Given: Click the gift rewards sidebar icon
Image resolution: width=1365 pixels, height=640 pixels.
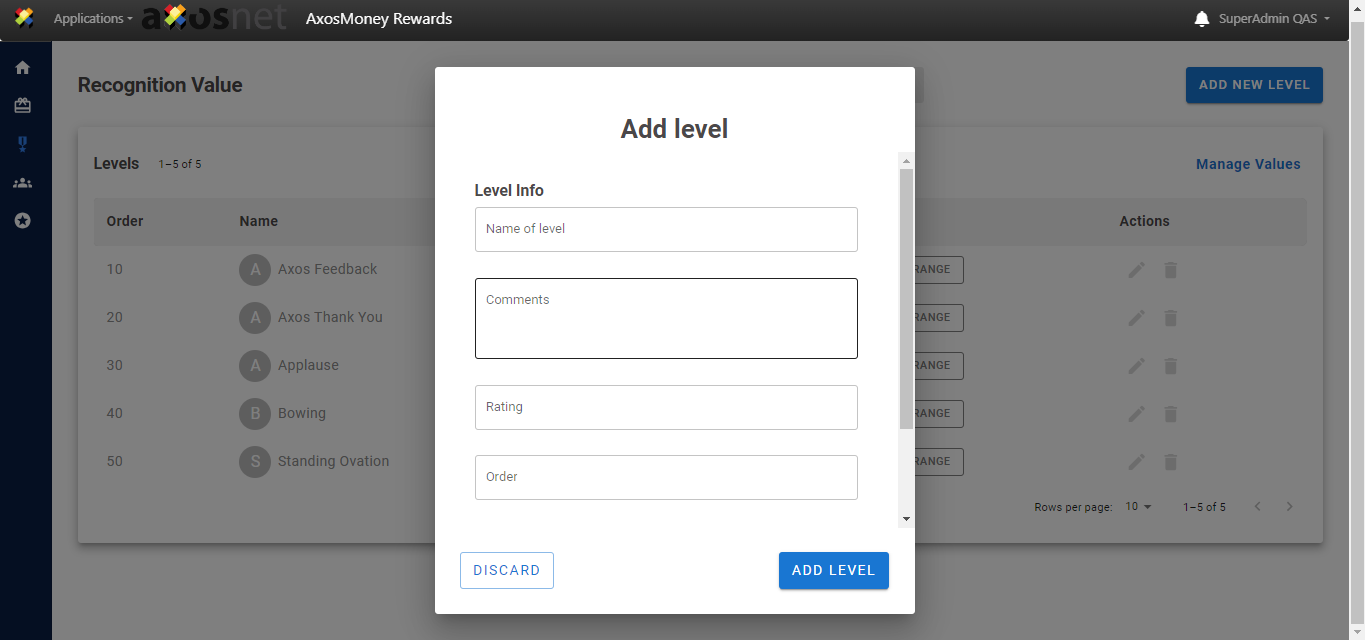Looking at the screenshot, I should (x=22, y=106).
